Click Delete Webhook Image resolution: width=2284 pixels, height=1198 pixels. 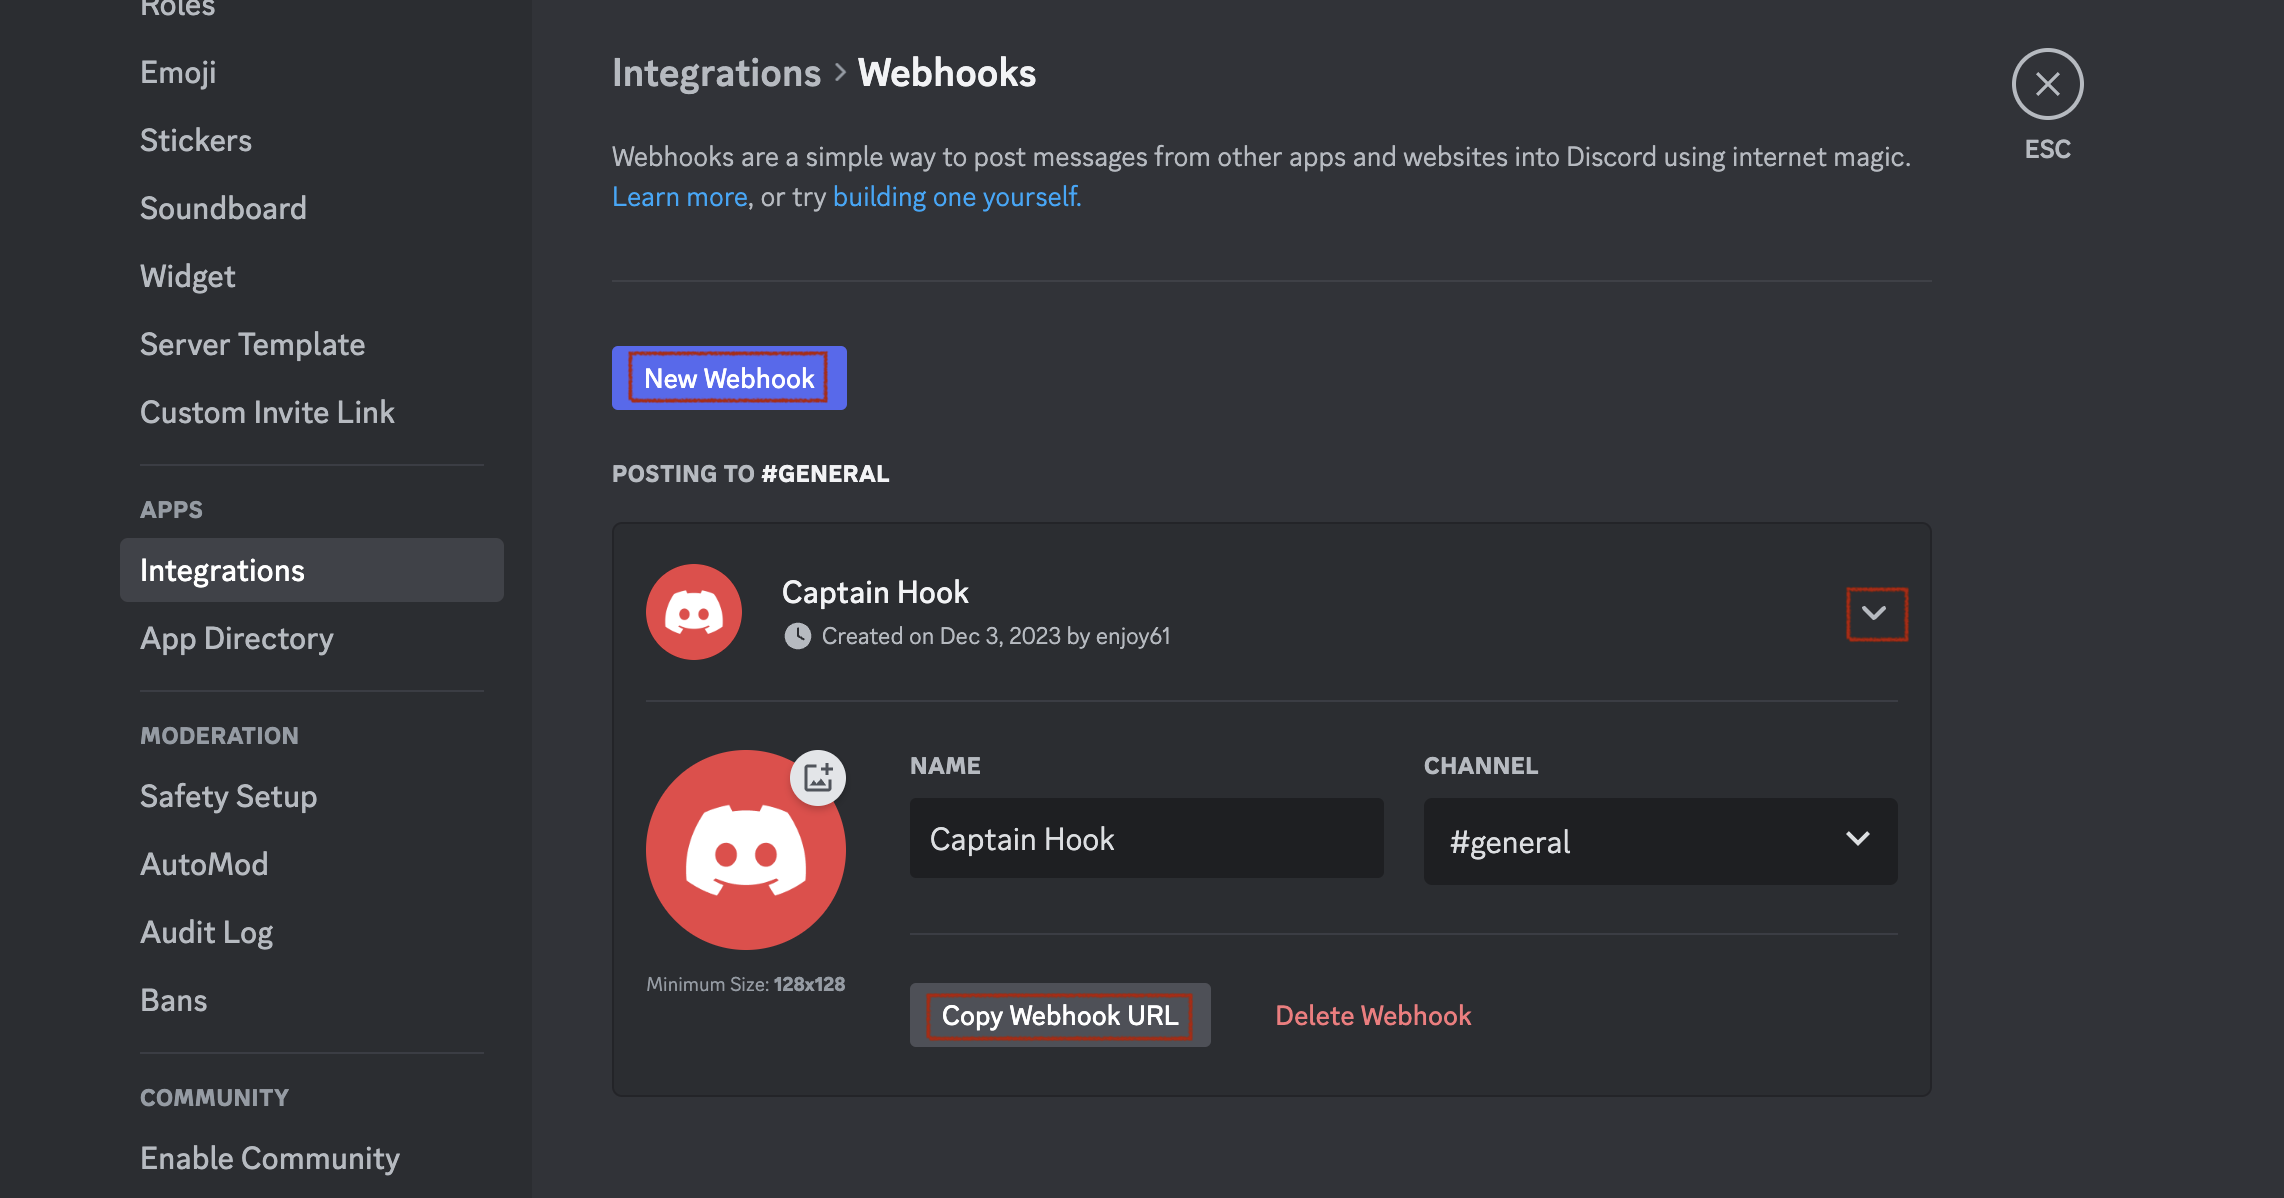(x=1373, y=1015)
